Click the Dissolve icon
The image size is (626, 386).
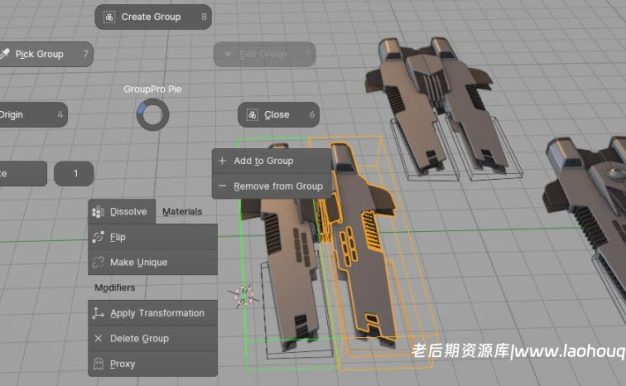pos(98,212)
